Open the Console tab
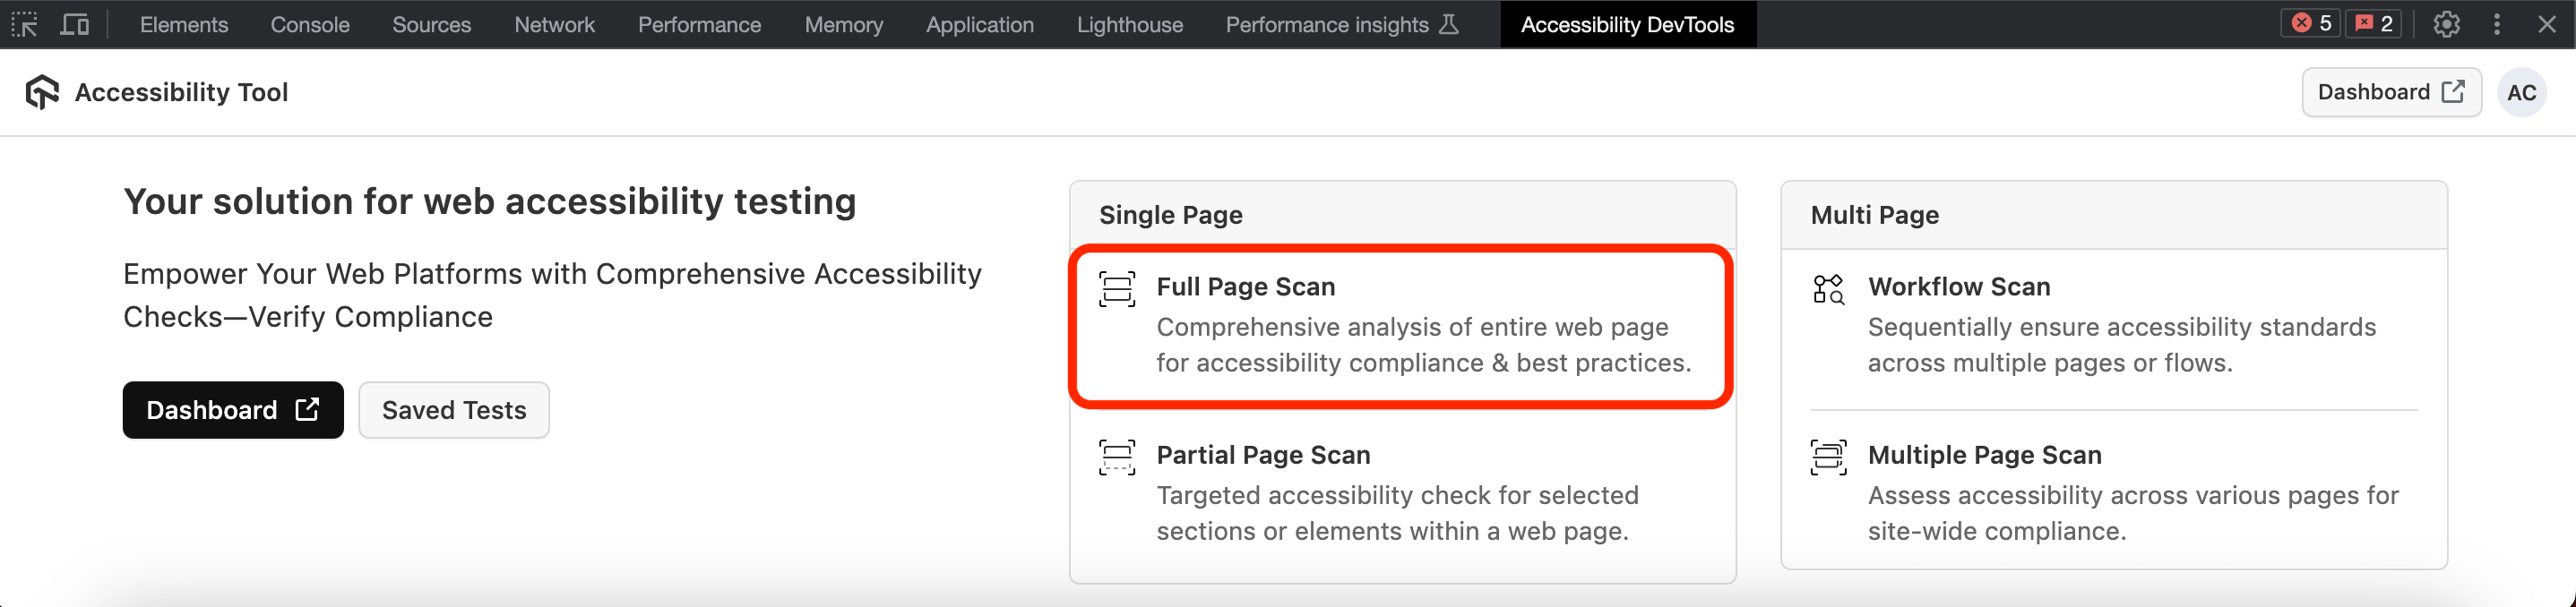This screenshot has width=2576, height=607. pos(310,24)
